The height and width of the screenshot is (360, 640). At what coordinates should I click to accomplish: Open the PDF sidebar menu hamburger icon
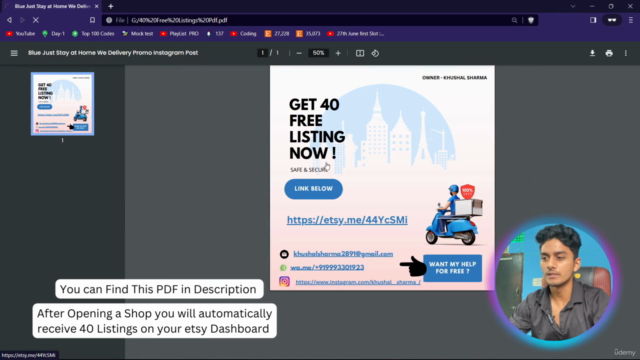click(14, 53)
